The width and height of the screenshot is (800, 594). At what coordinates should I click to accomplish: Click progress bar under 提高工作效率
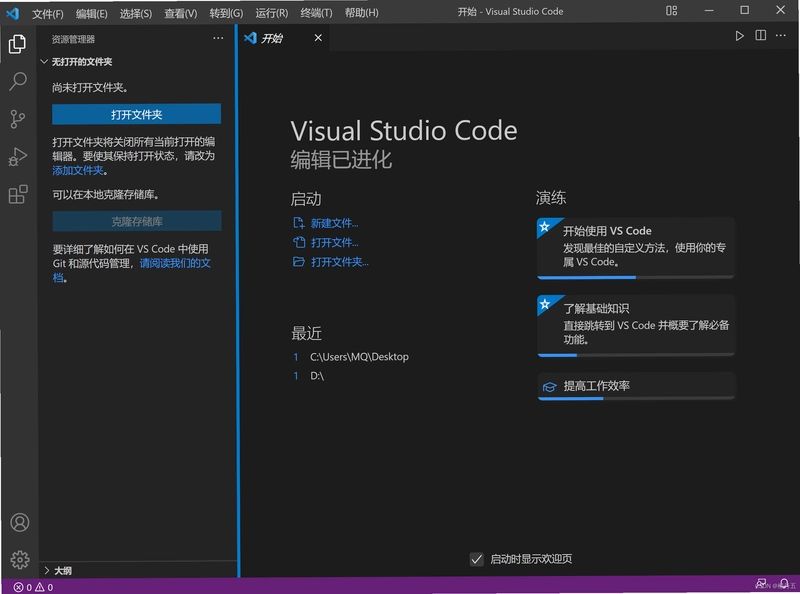[636, 399]
